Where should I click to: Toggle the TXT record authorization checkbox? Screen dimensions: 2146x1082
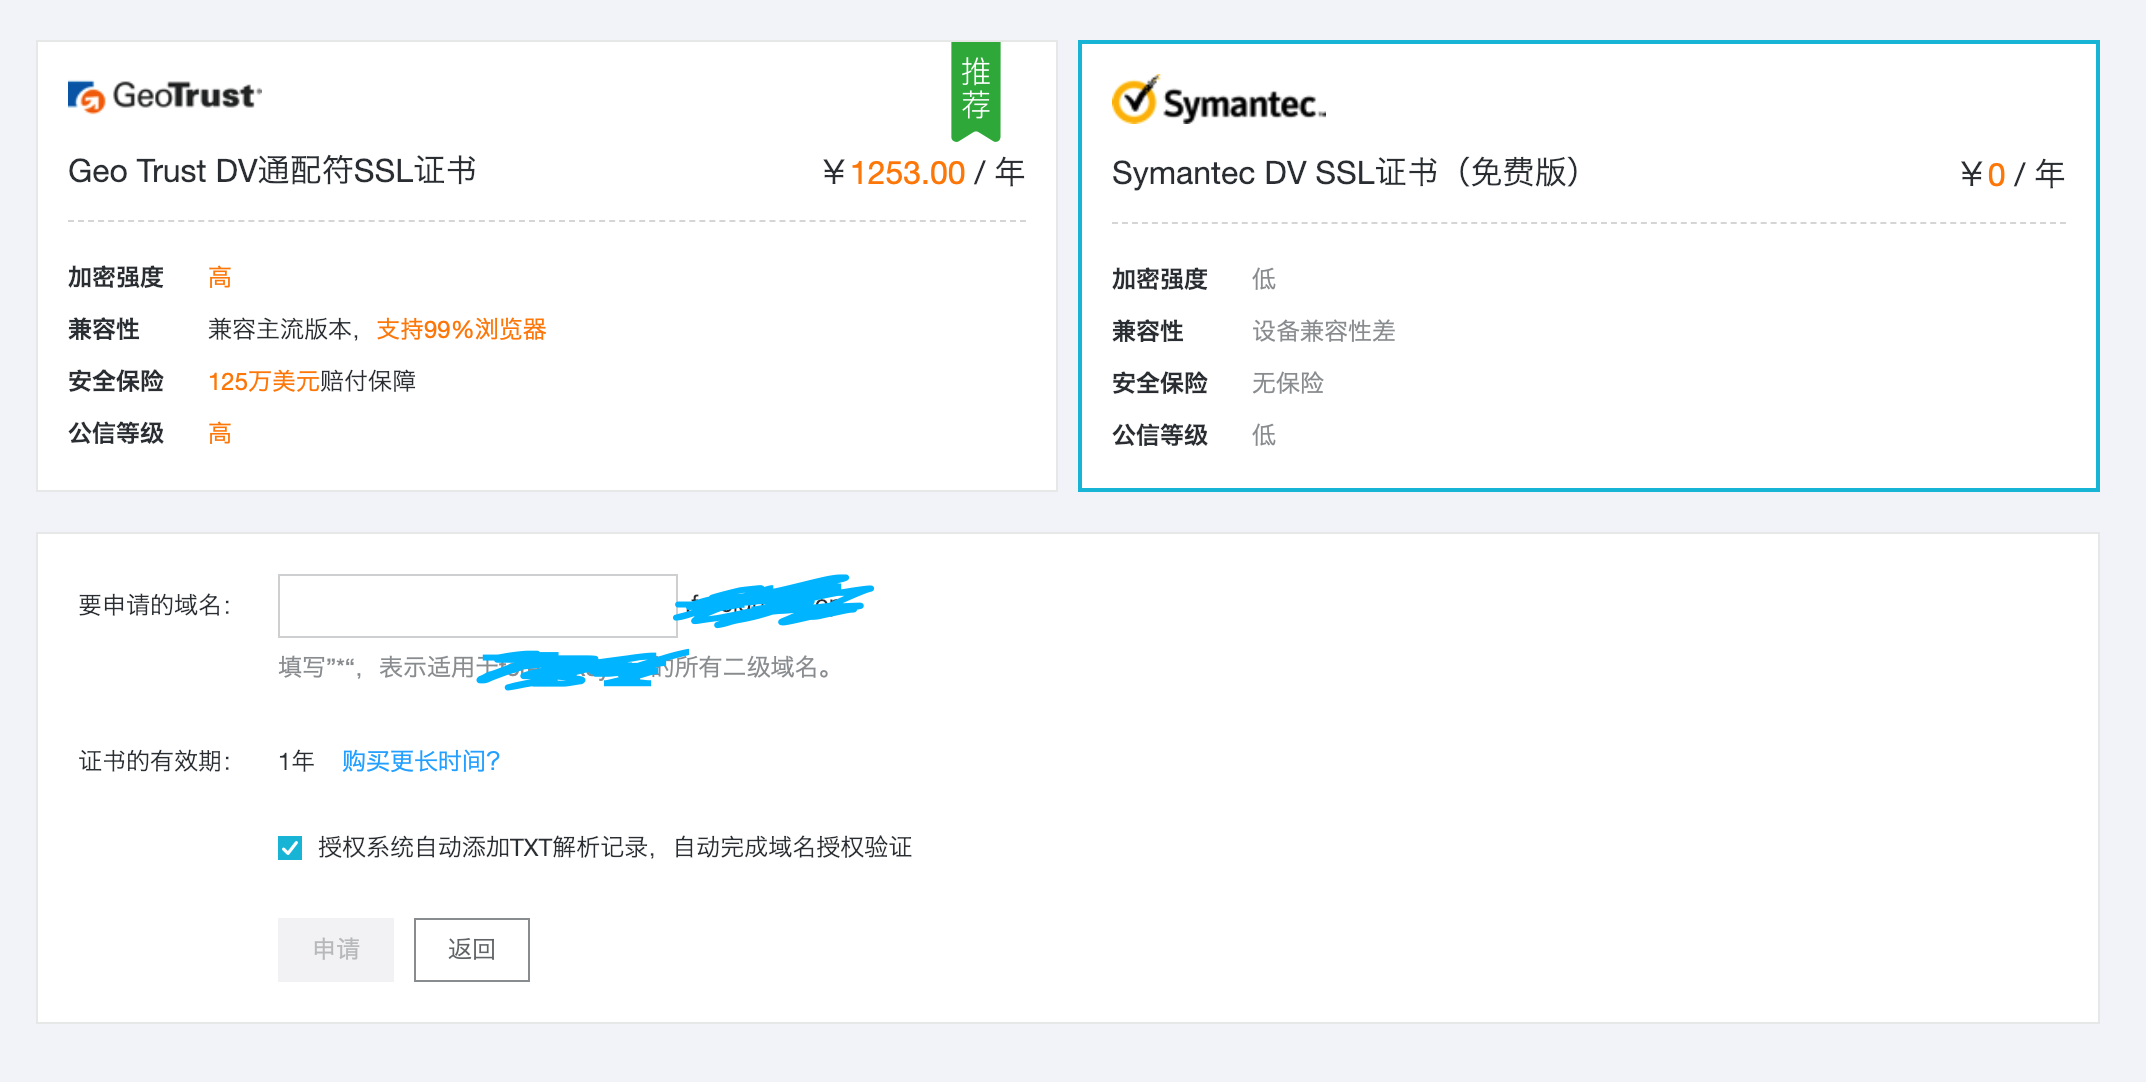coord(290,848)
